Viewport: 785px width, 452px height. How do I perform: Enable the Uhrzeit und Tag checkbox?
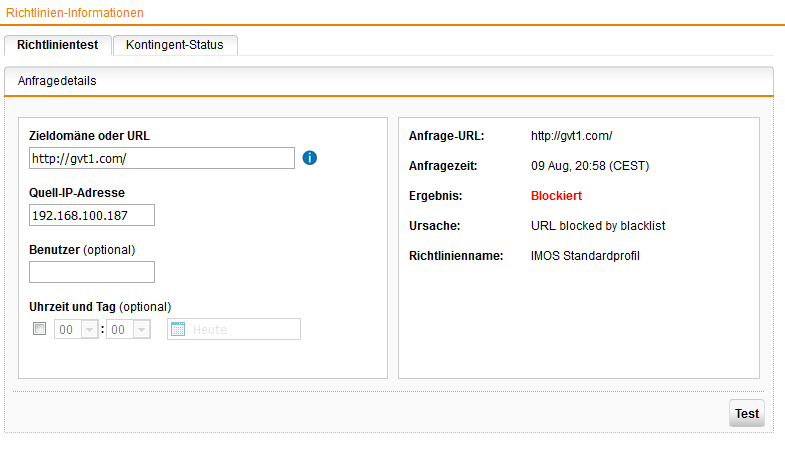(40, 329)
